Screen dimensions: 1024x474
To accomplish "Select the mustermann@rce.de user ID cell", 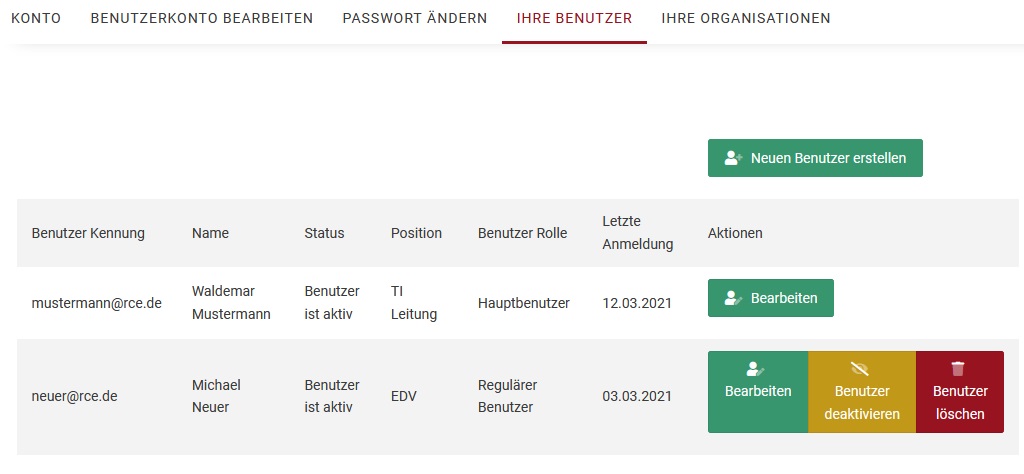I will pyautogui.click(x=97, y=303).
